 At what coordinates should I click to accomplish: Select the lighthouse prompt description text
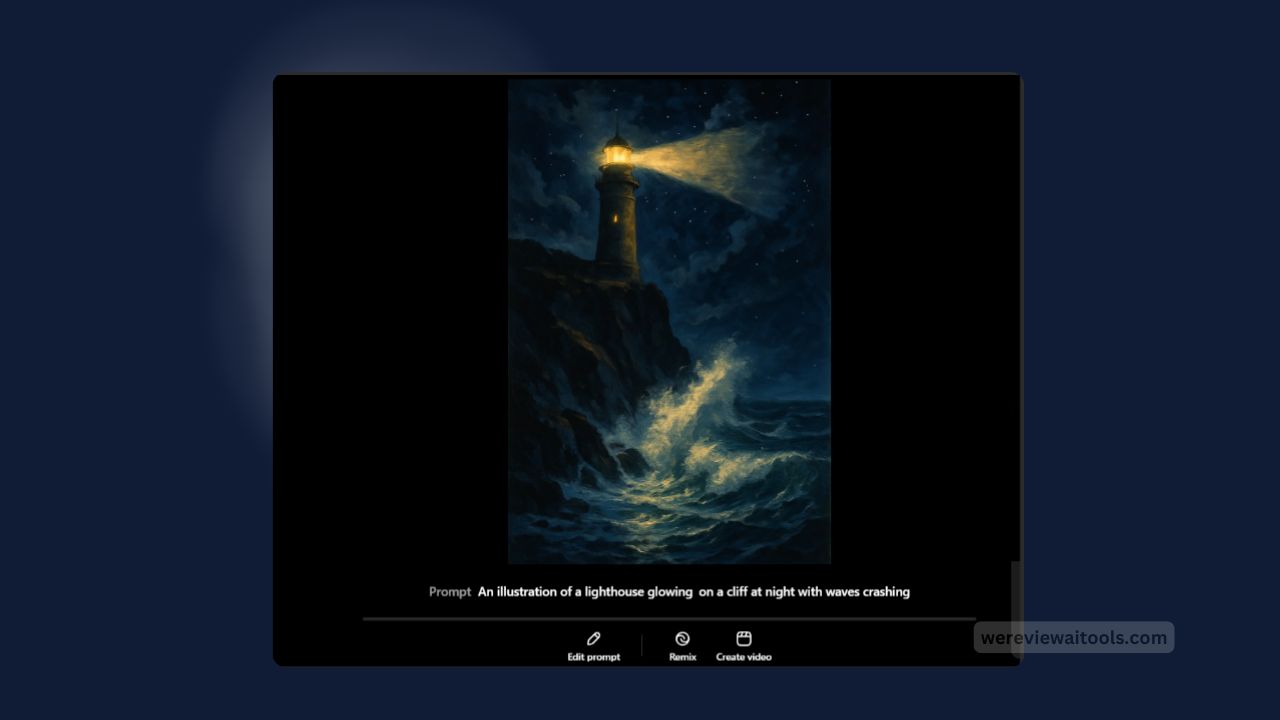694,591
